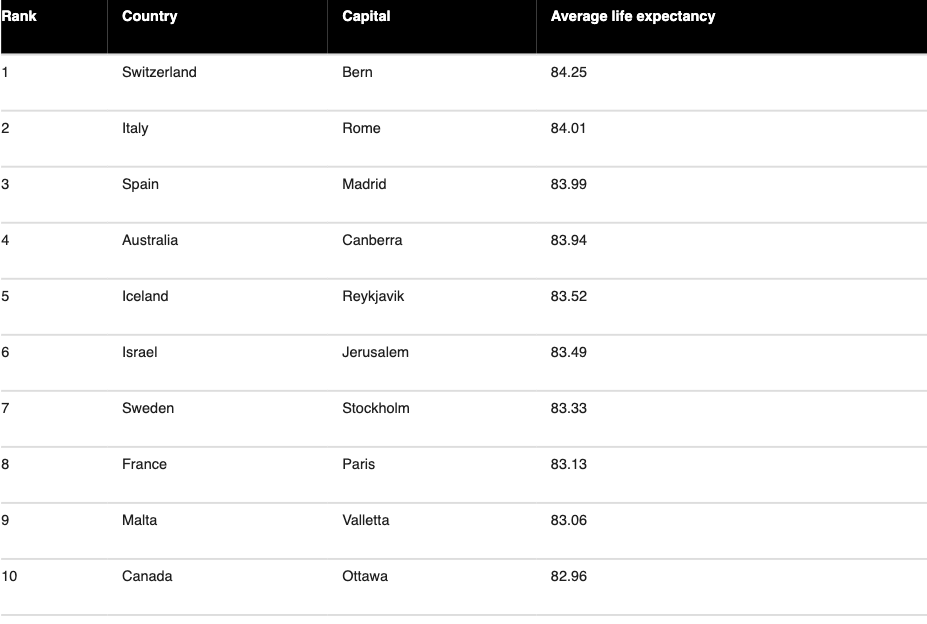Click the Valletta capital cell
This screenshot has height=624, width=927.
365,520
